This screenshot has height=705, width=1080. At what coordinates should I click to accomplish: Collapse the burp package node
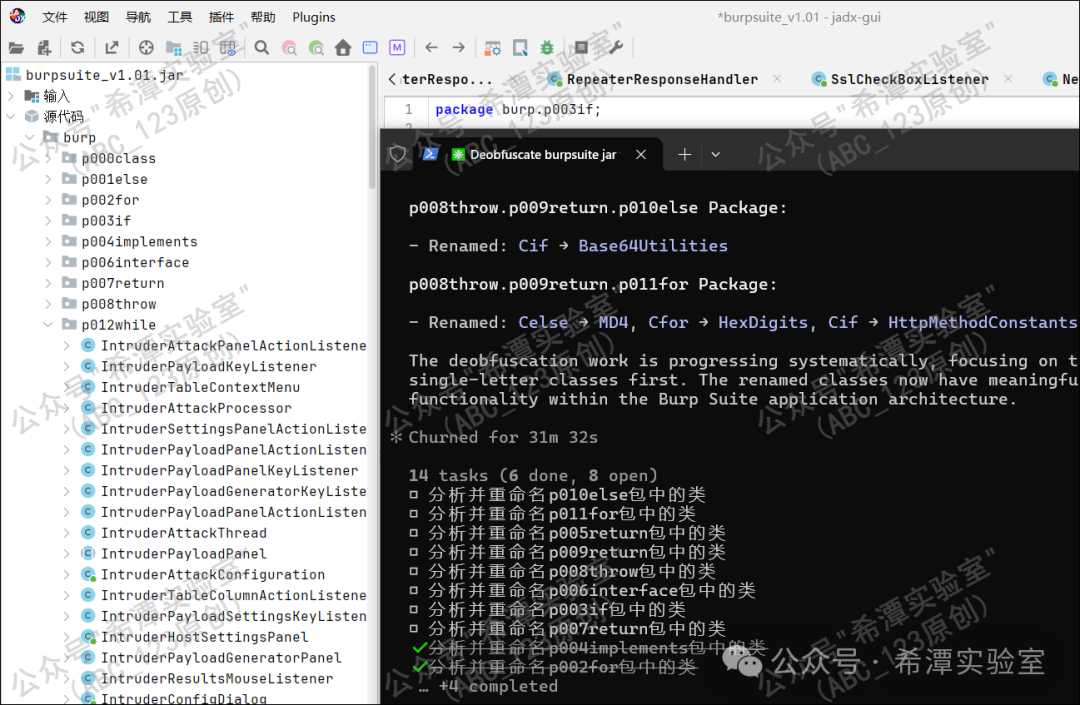pos(30,137)
